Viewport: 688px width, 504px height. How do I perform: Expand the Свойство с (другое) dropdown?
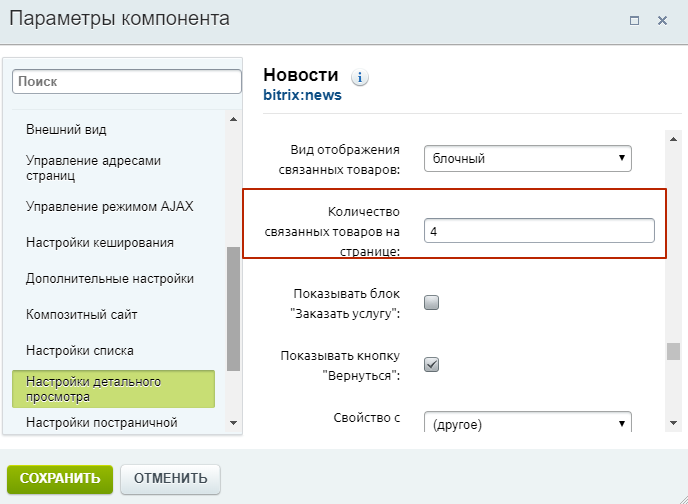527,423
